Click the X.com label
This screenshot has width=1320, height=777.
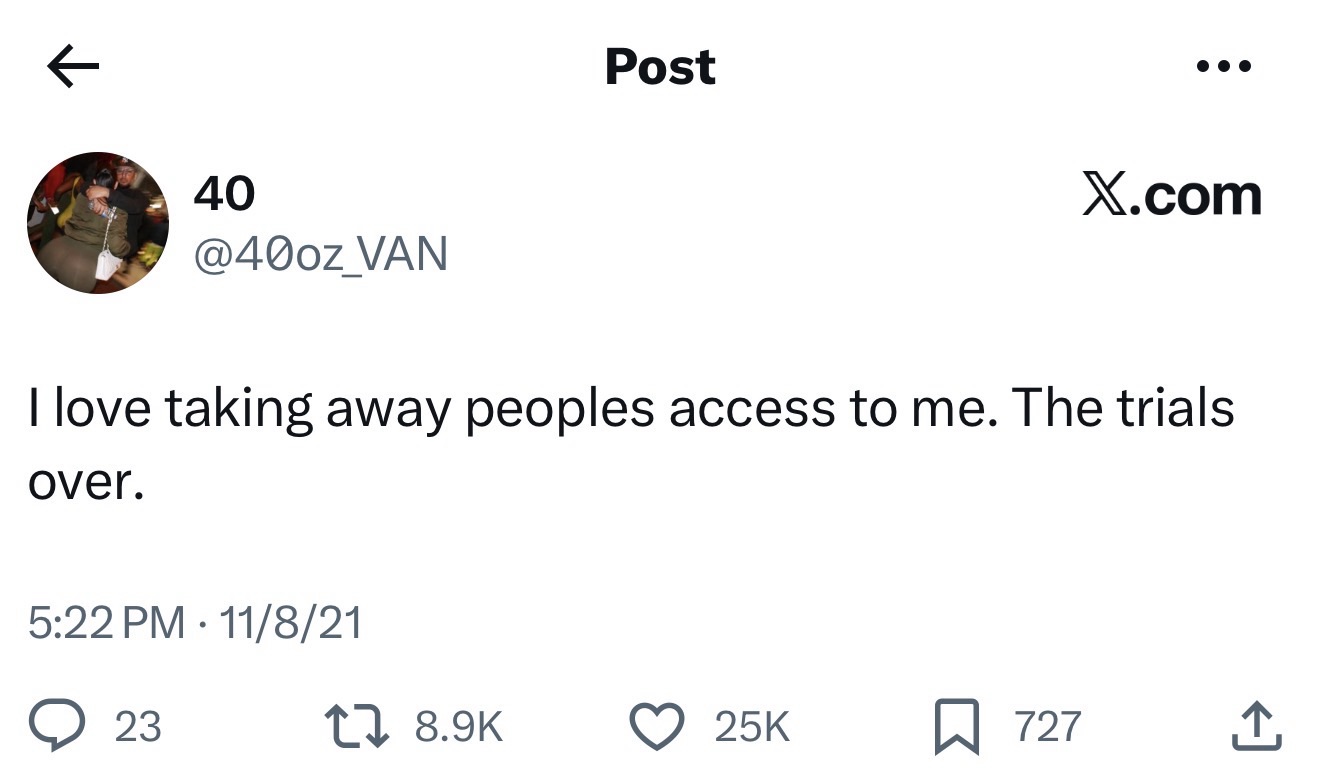[x=1171, y=195]
